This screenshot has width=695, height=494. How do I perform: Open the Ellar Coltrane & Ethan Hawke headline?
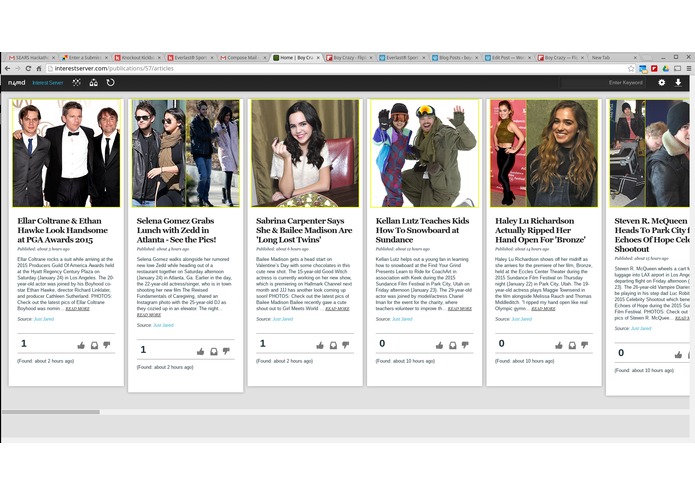(62, 230)
